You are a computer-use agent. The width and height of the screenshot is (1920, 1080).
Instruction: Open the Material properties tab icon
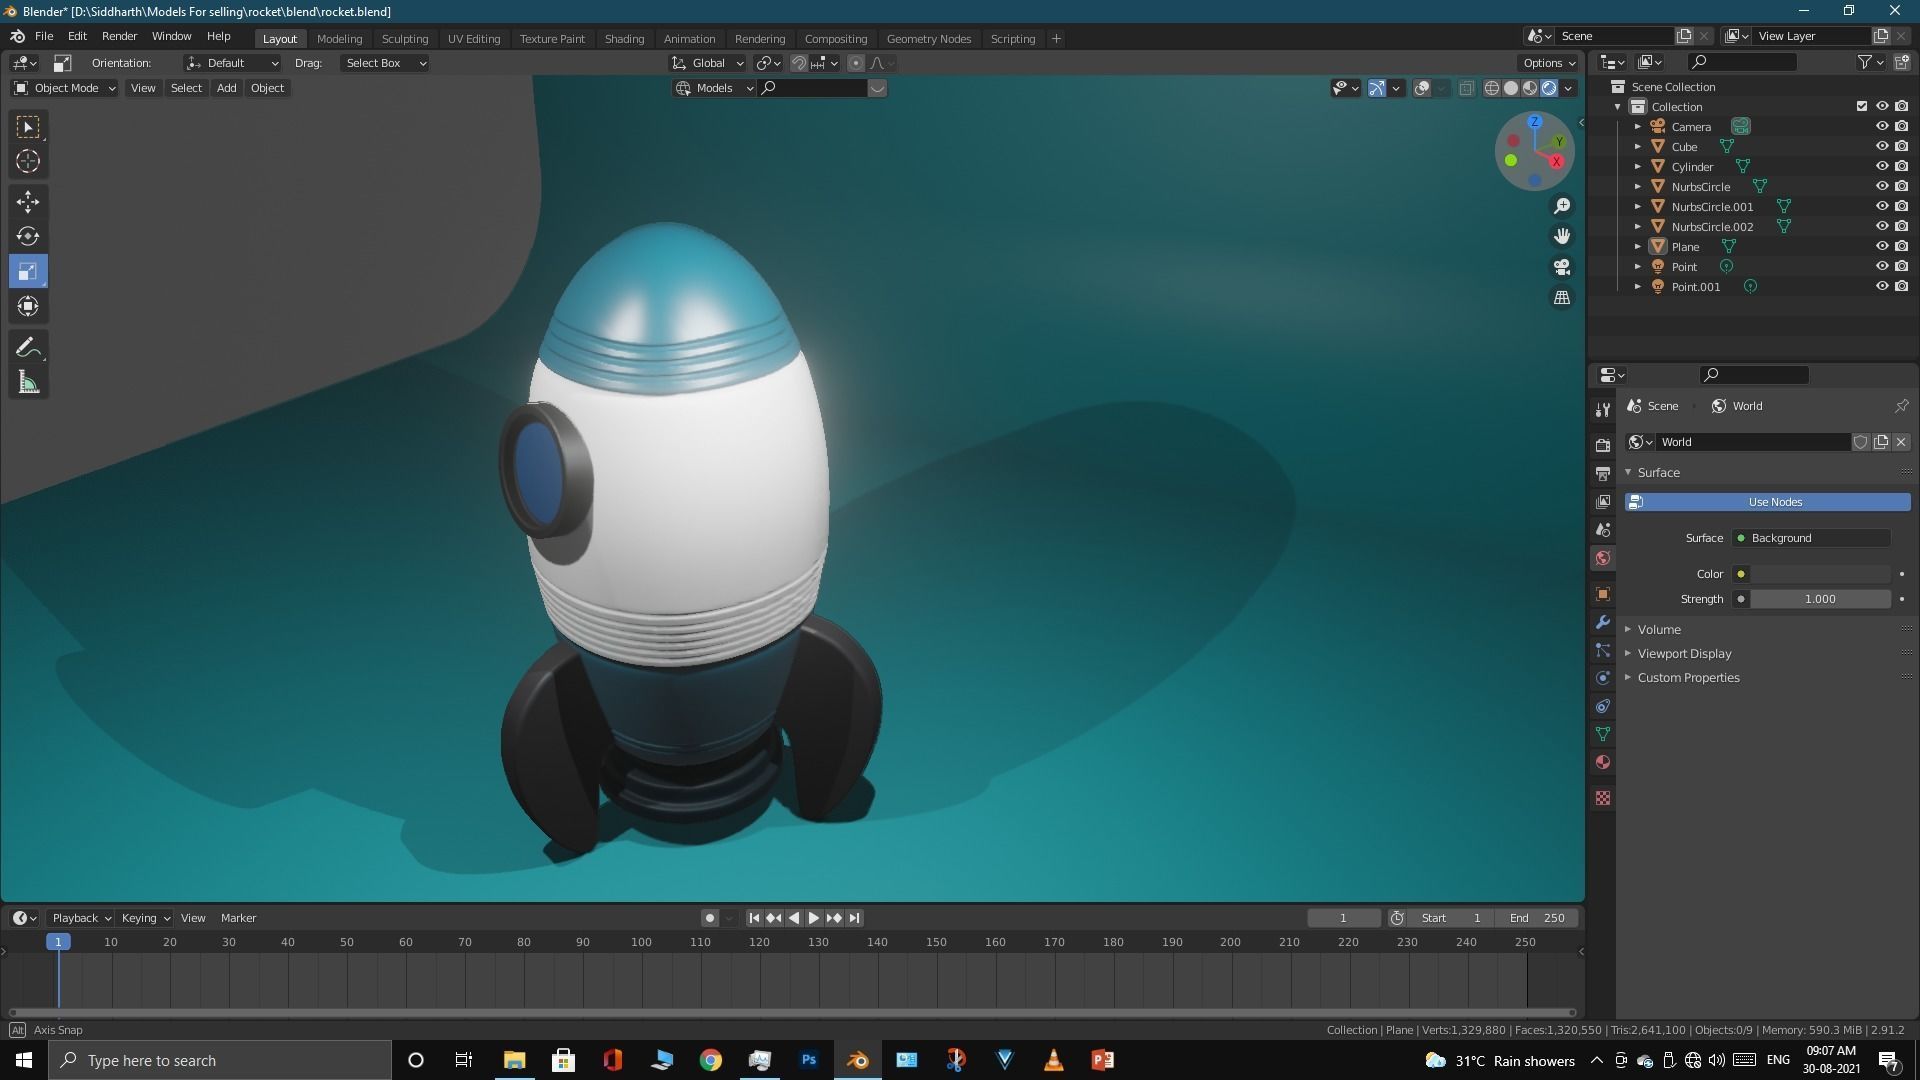tap(1603, 762)
